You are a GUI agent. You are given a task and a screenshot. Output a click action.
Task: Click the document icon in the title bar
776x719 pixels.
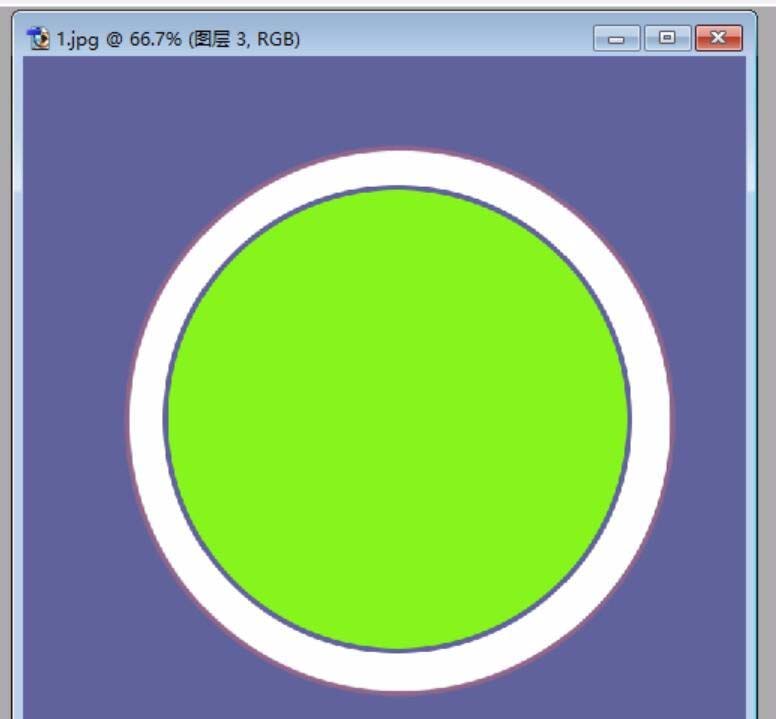pos(38,38)
